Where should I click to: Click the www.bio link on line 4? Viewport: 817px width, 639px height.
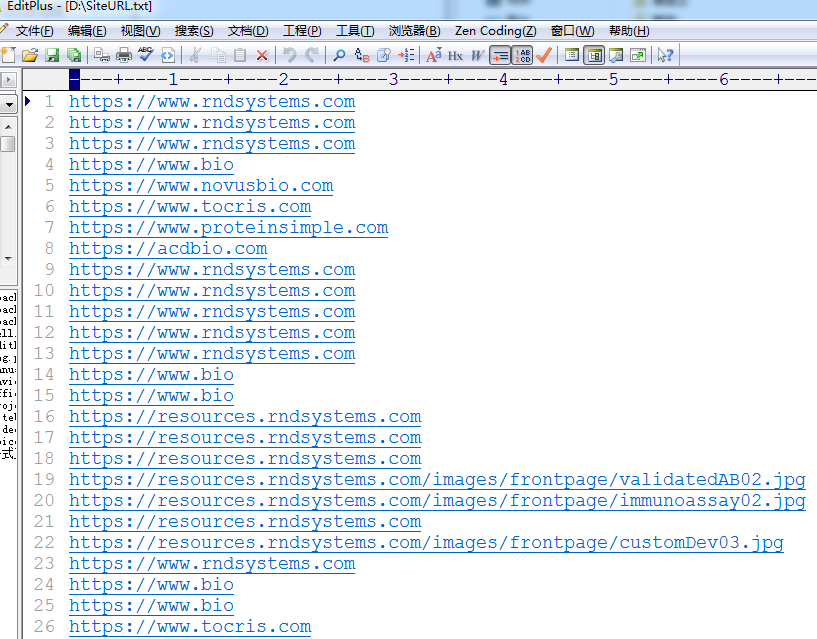point(152,165)
